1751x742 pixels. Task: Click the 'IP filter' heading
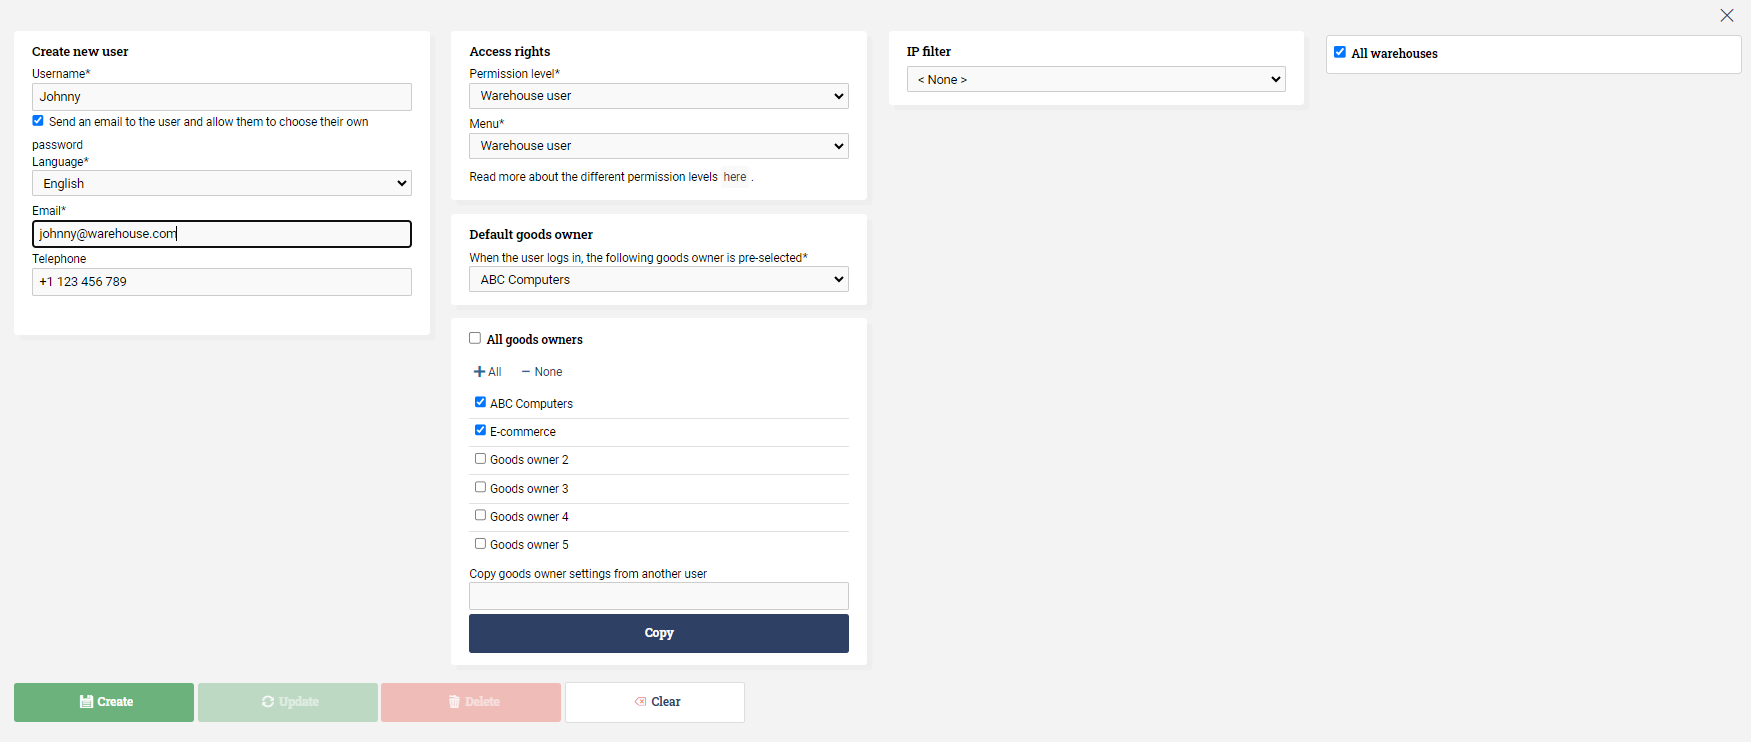(x=929, y=52)
